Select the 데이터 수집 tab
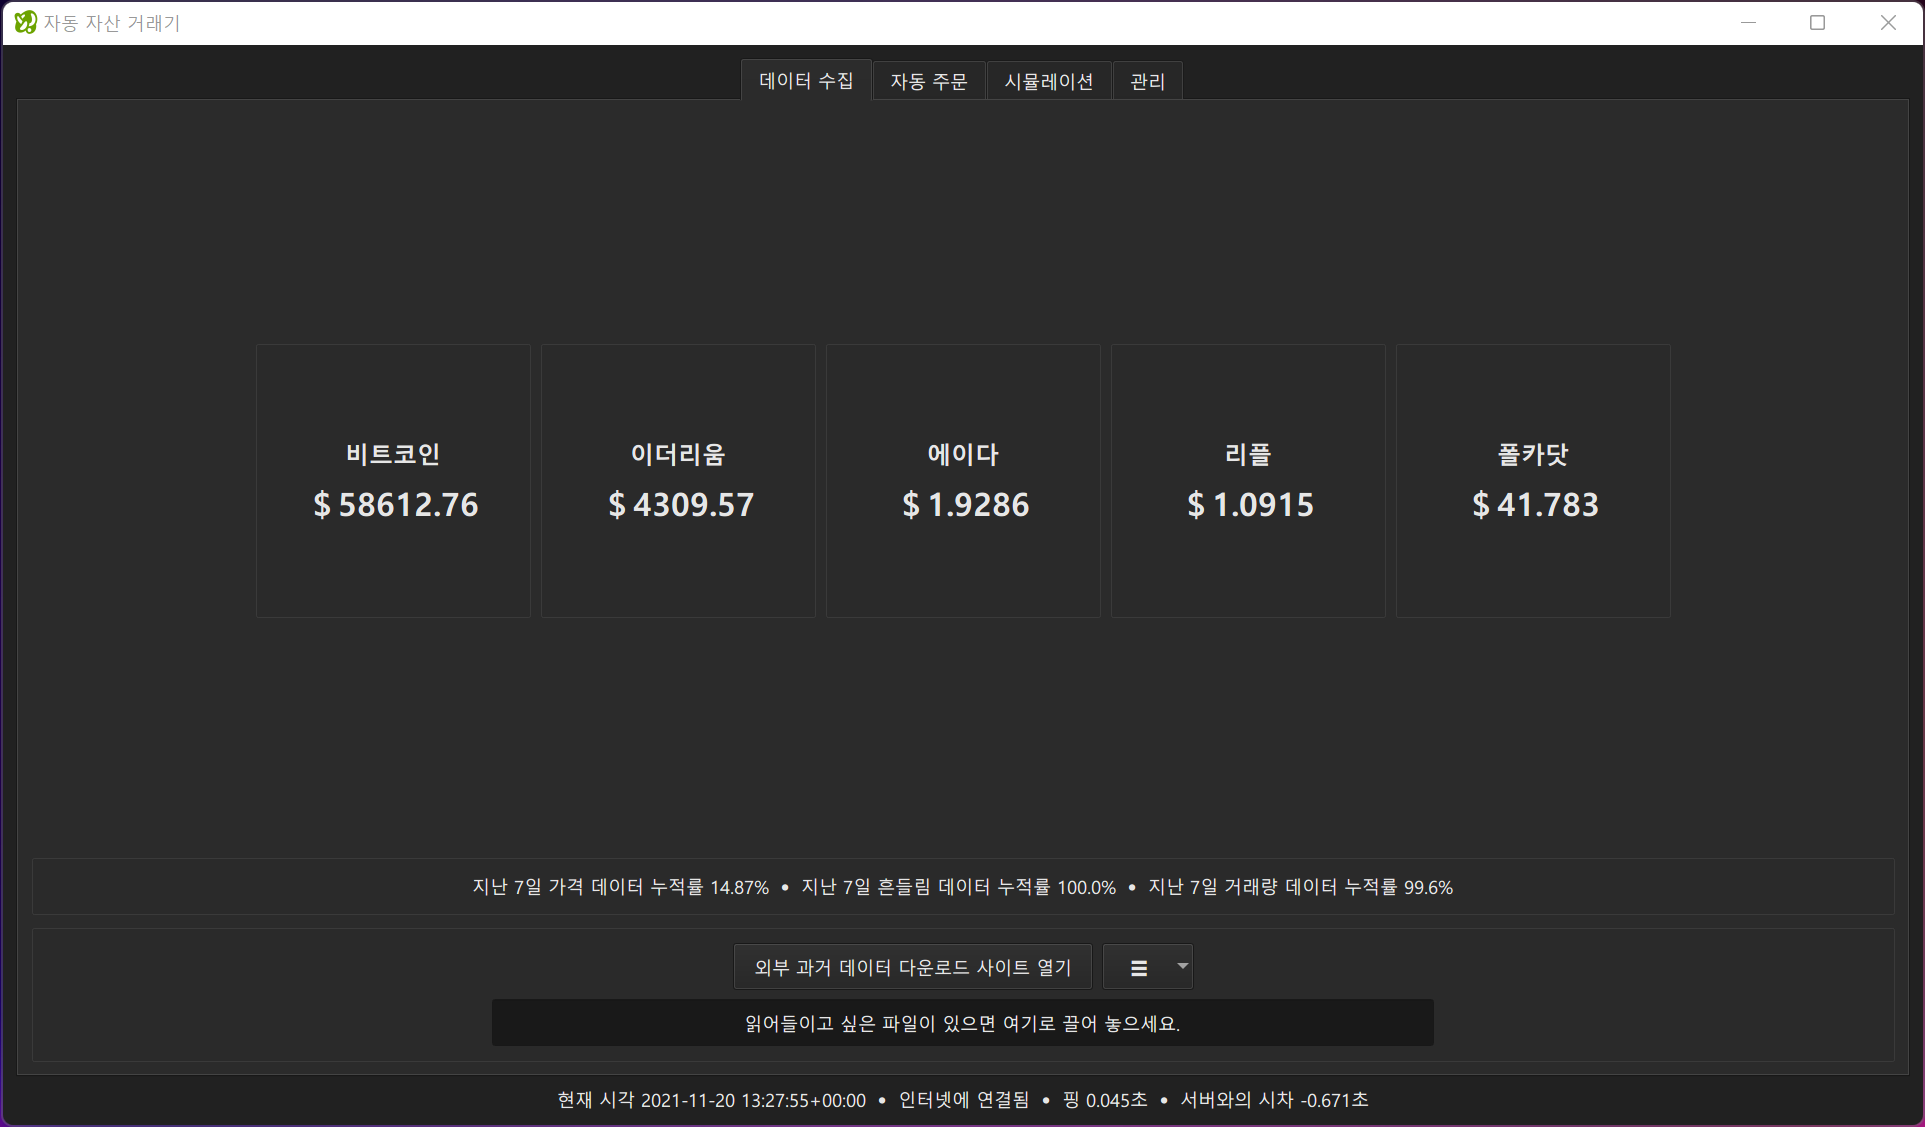This screenshot has height=1127, width=1925. pos(806,80)
